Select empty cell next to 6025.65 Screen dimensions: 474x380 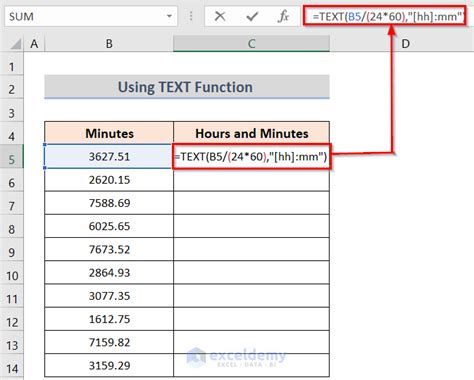(x=252, y=226)
